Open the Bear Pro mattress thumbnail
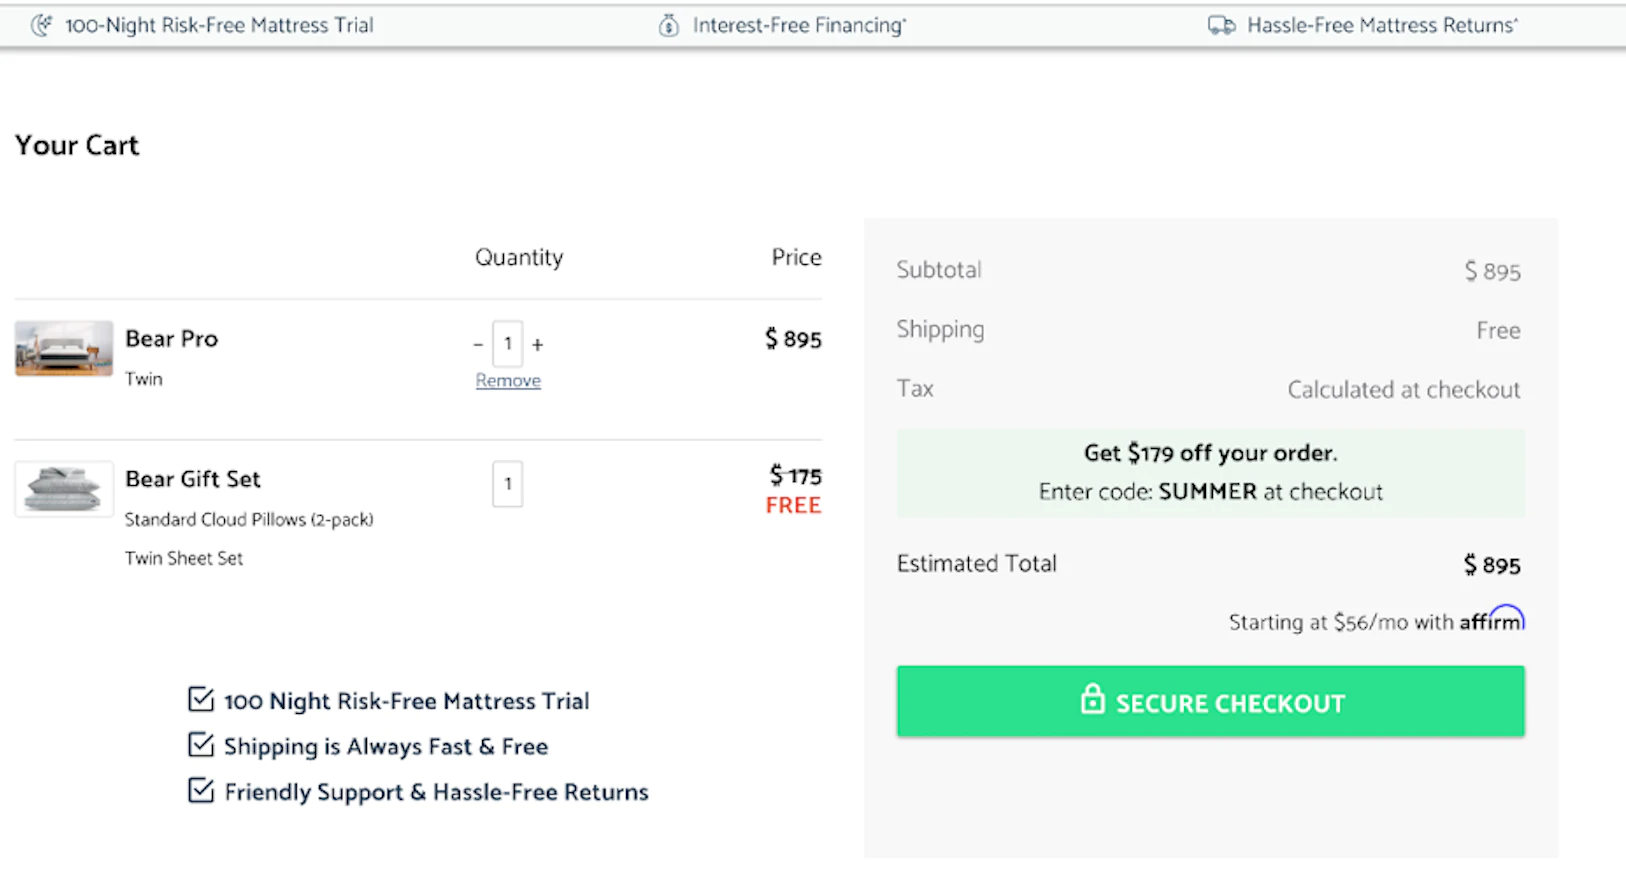Image resolution: width=1626 pixels, height=892 pixels. pyautogui.click(x=64, y=348)
